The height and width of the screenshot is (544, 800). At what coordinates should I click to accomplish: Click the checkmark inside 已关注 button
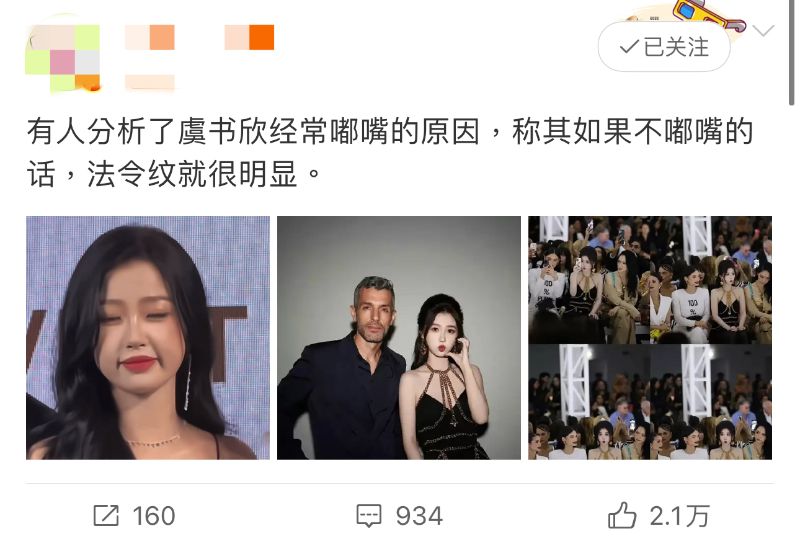coord(629,47)
